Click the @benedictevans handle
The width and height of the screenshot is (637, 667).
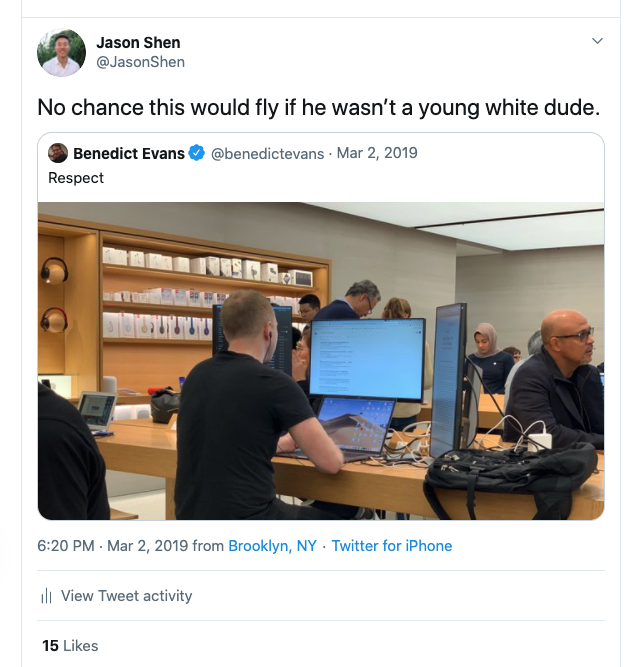267,154
